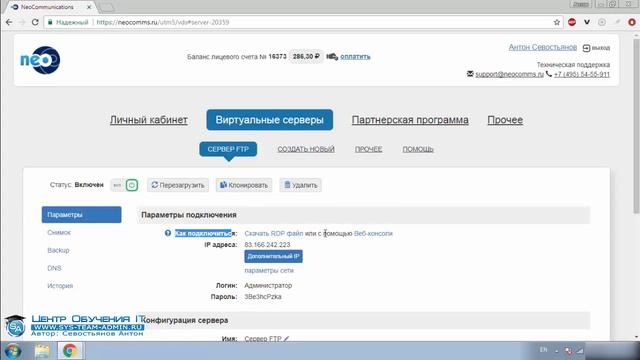The width and height of the screenshot is (640, 360).
Task: Toggle the server power switch
Action: 124,185
